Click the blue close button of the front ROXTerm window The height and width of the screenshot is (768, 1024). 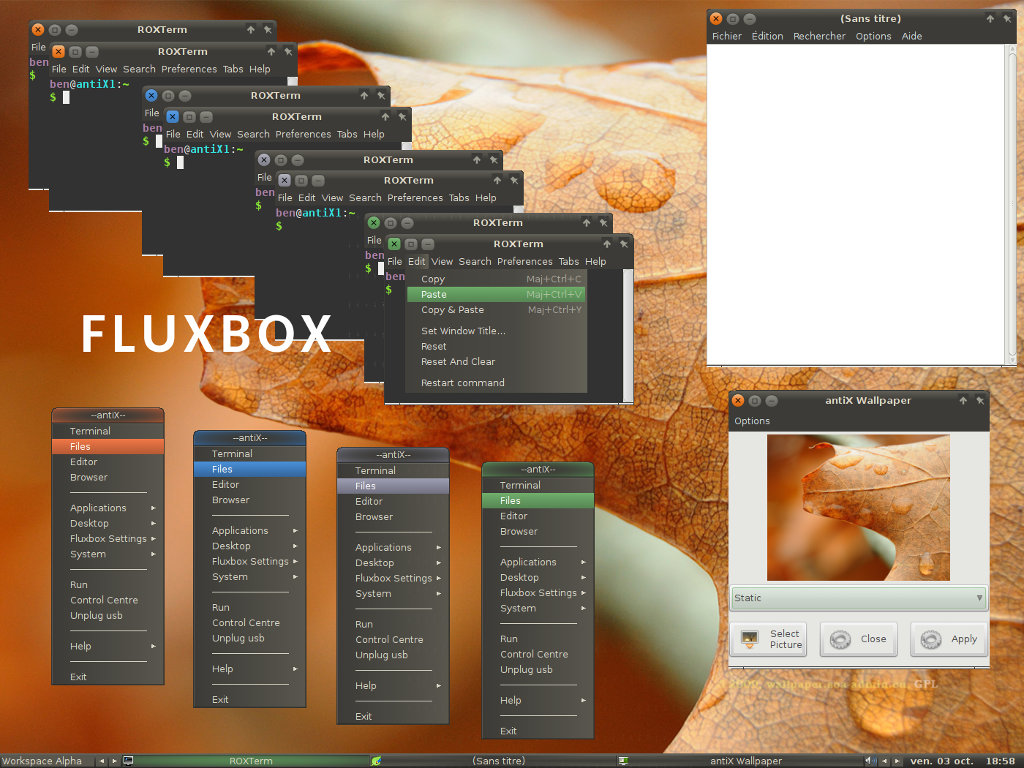click(x=172, y=117)
